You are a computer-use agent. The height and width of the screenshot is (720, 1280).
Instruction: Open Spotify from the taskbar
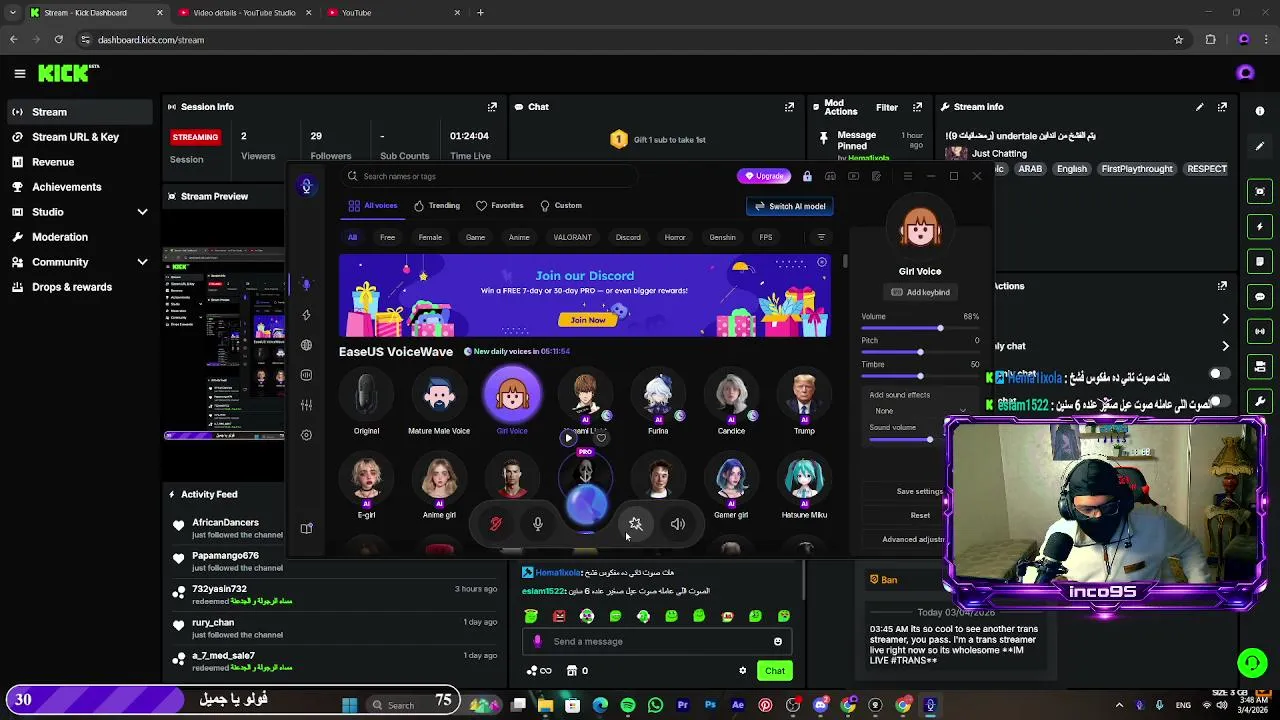click(628, 705)
